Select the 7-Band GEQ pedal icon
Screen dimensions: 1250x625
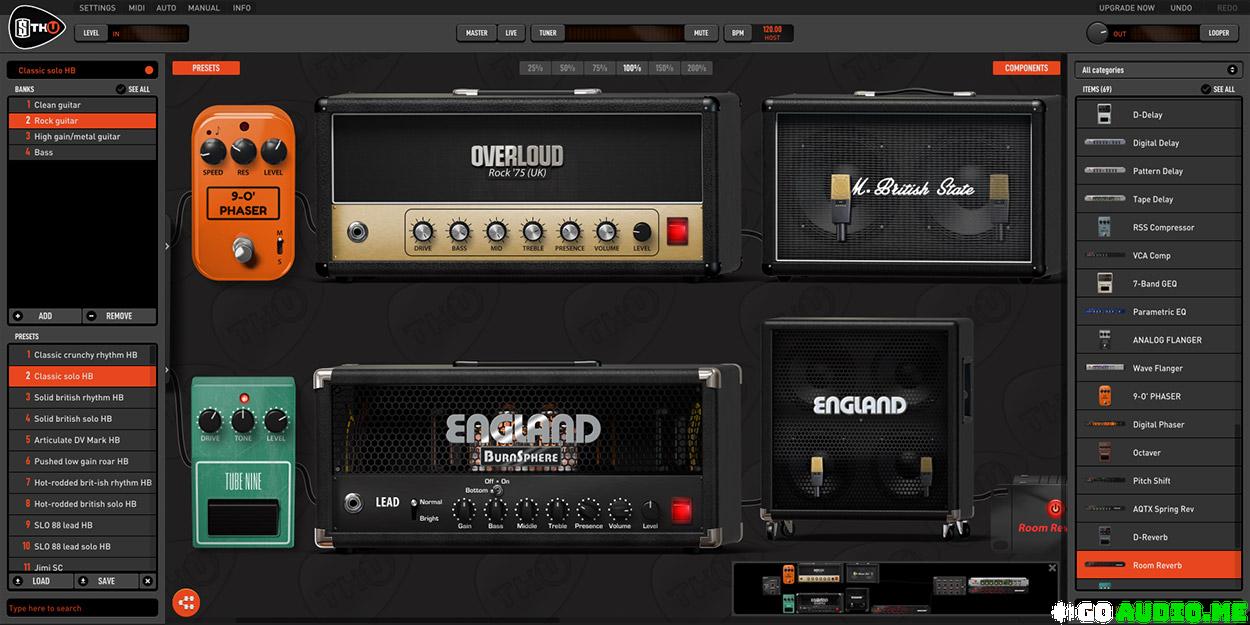(x=1104, y=283)
